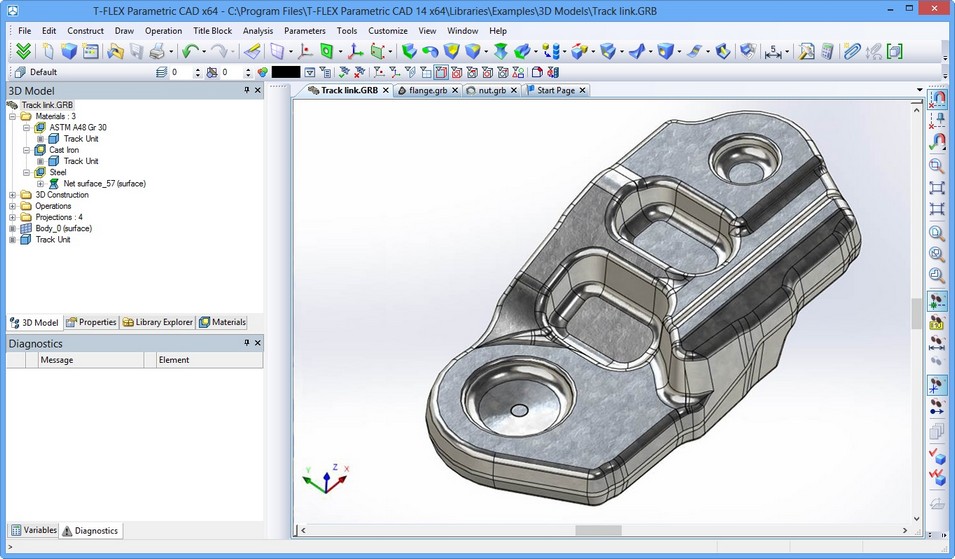This screenshot has width=955, height=559.
Task: Toggle the magnet snap icon in right toolbar
Action: click(x=937, y=100)
